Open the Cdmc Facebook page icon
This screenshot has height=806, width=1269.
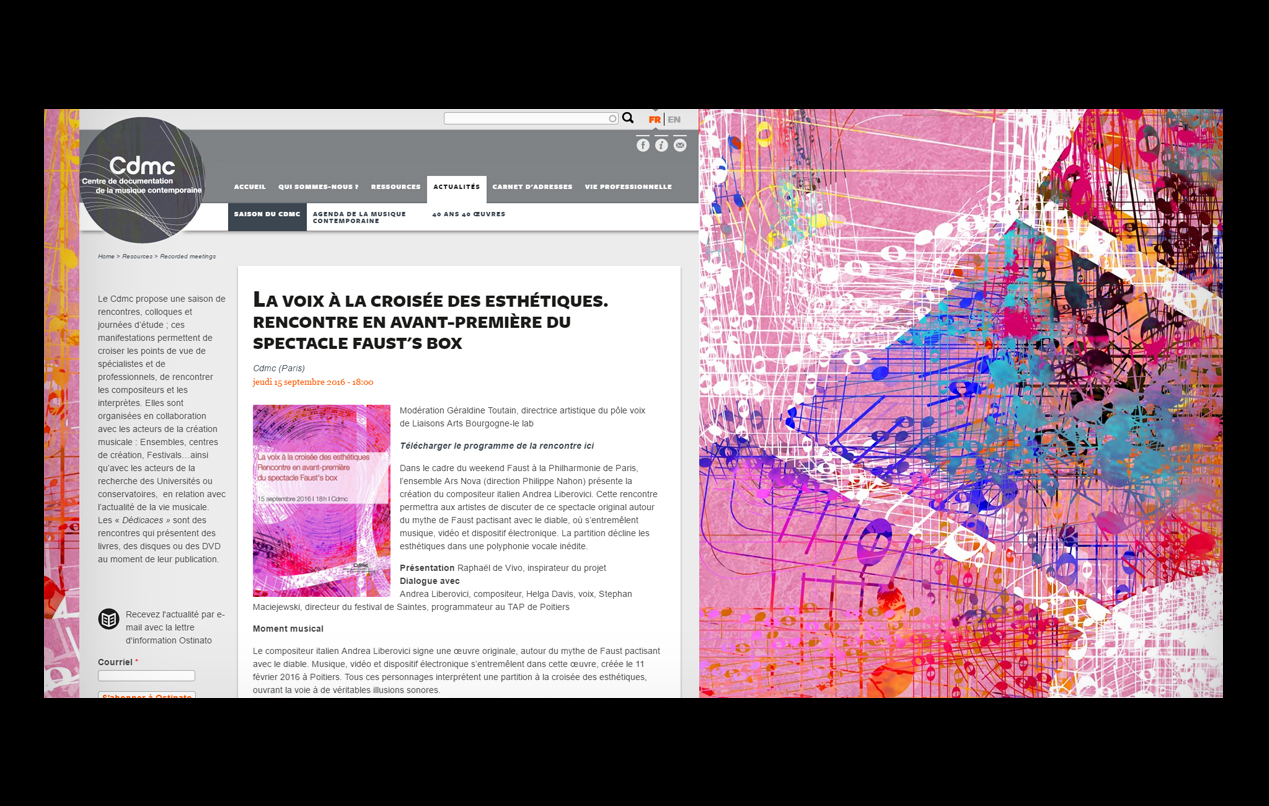(x=643, y=145)
